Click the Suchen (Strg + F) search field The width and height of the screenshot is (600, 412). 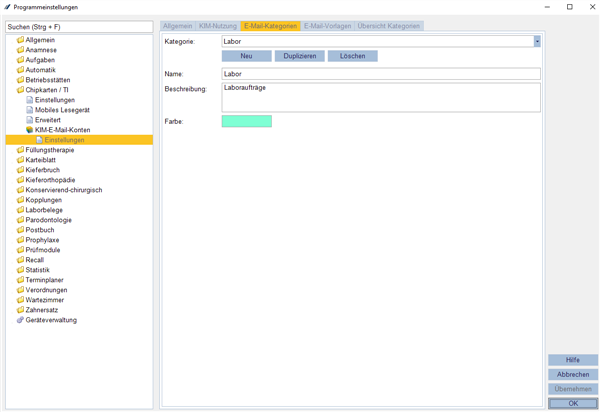pos(79,27)
